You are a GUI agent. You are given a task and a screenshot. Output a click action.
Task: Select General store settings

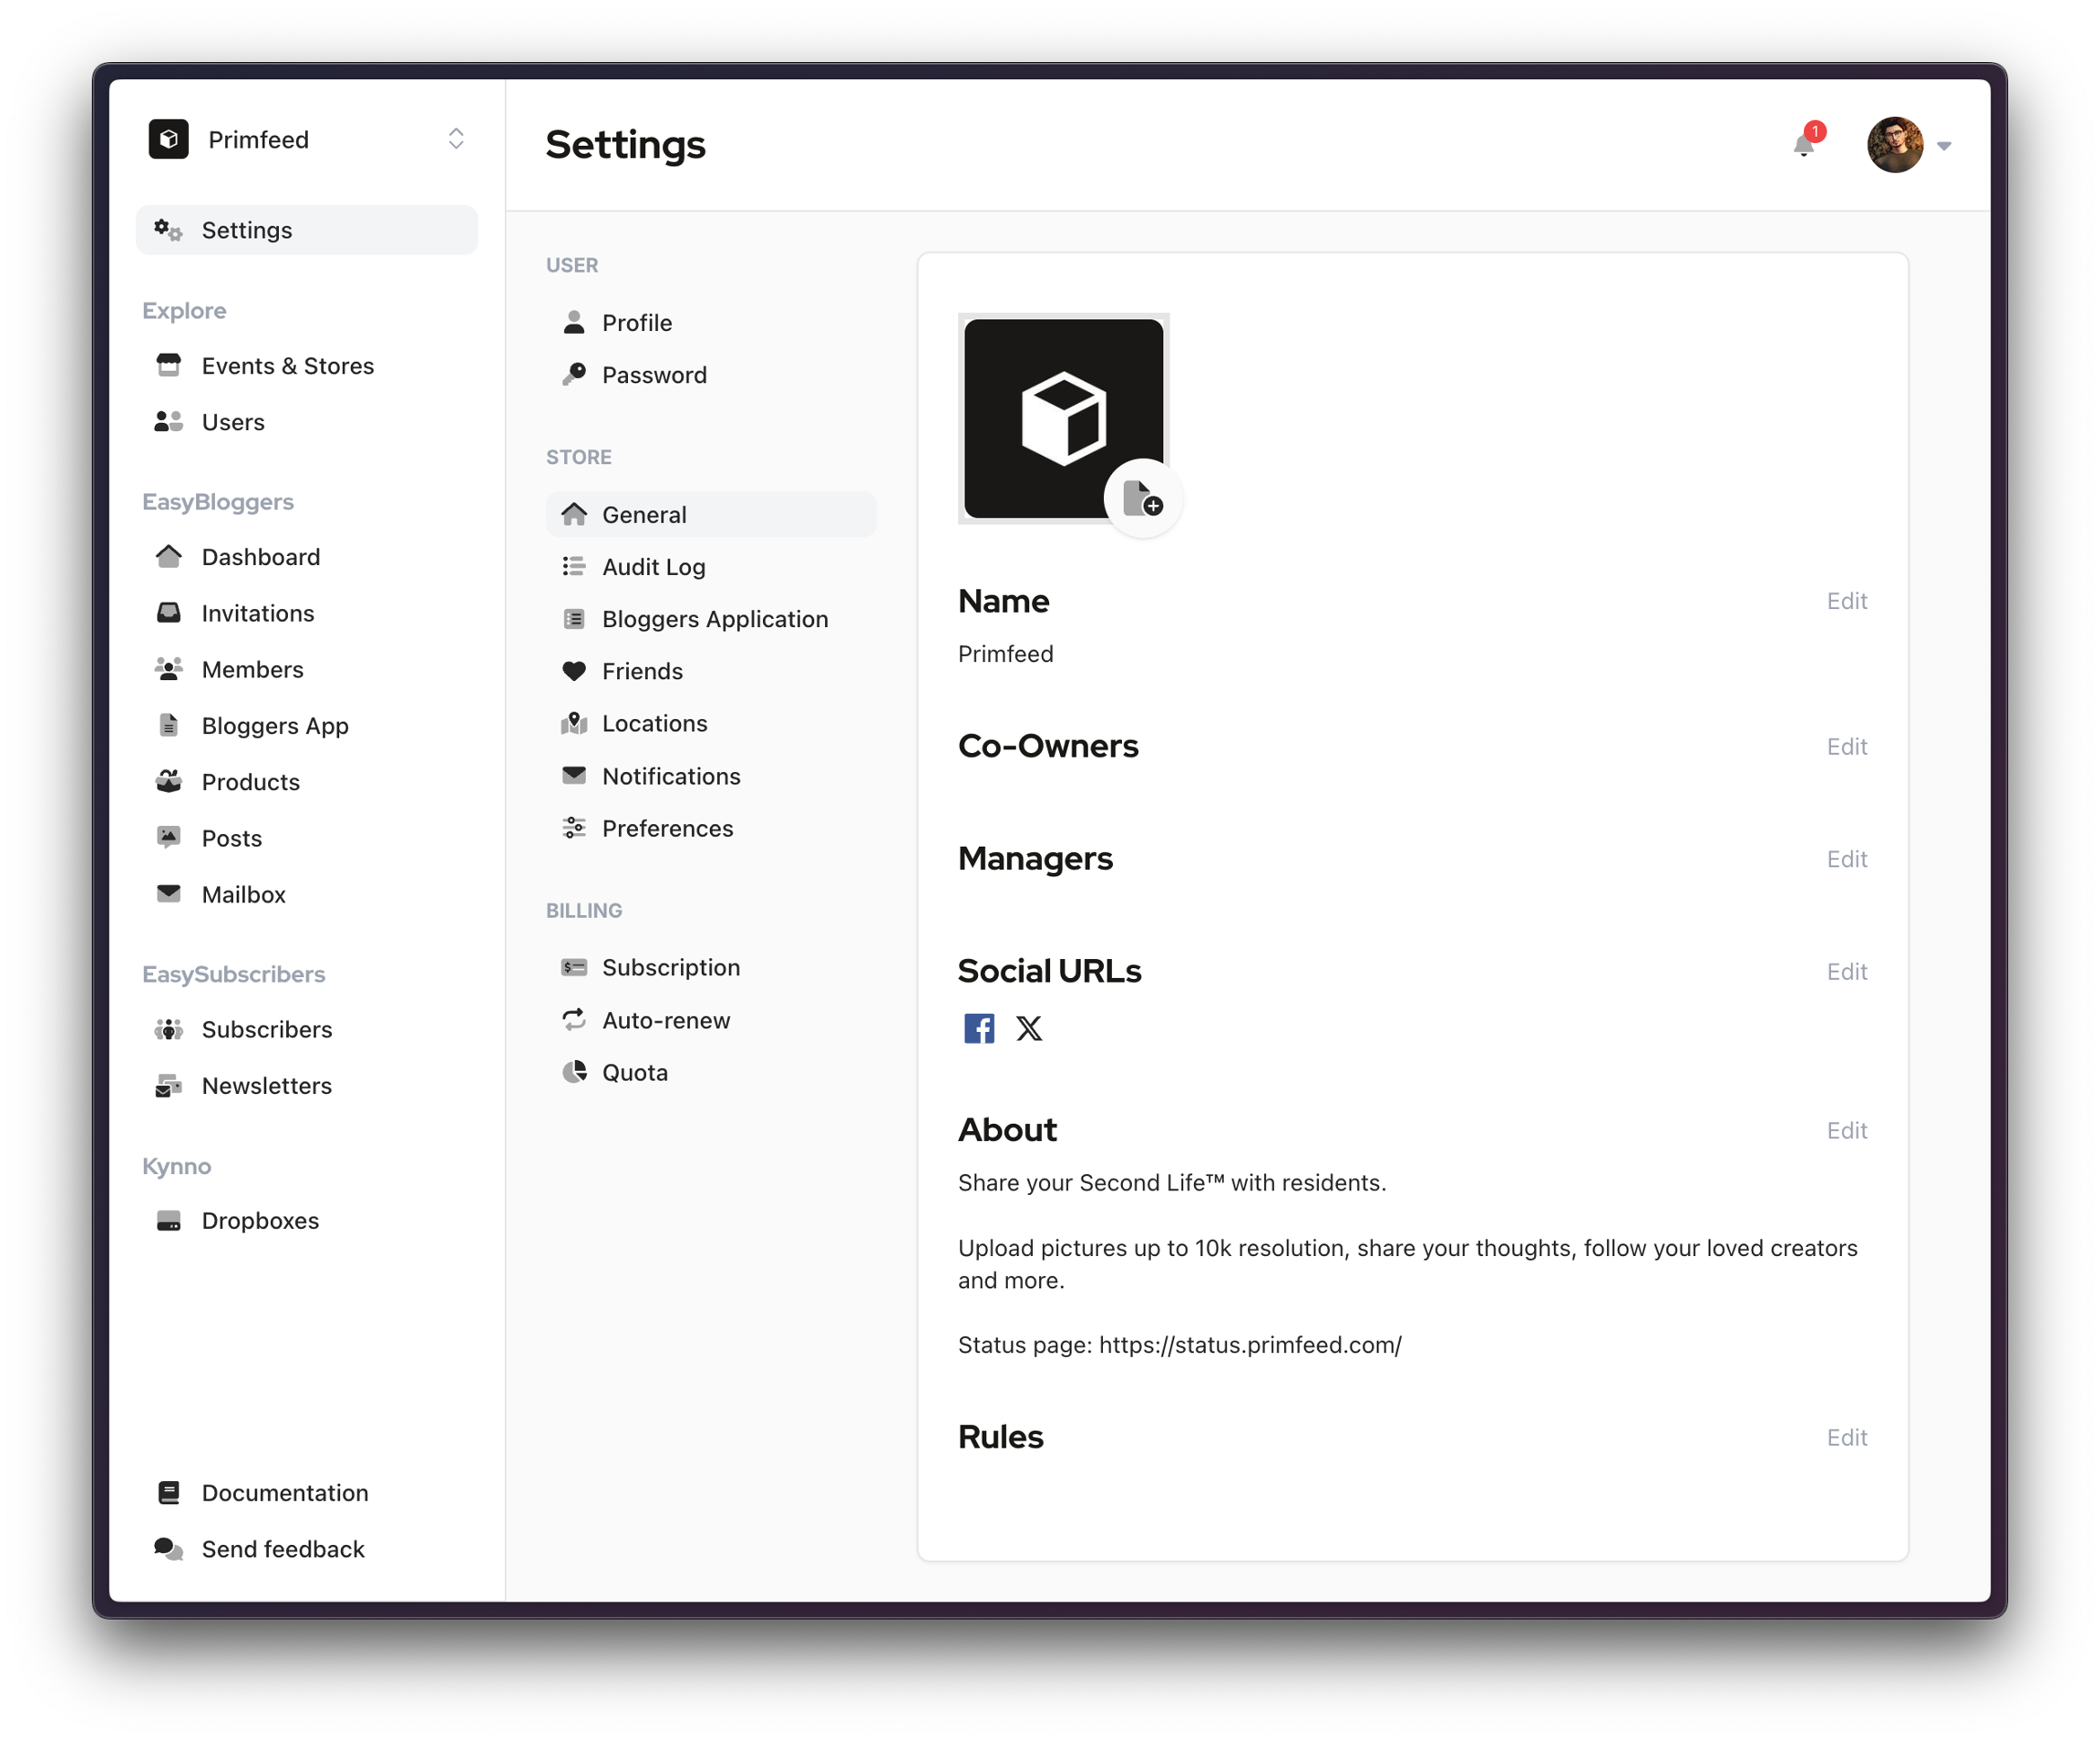click(711, 515)
